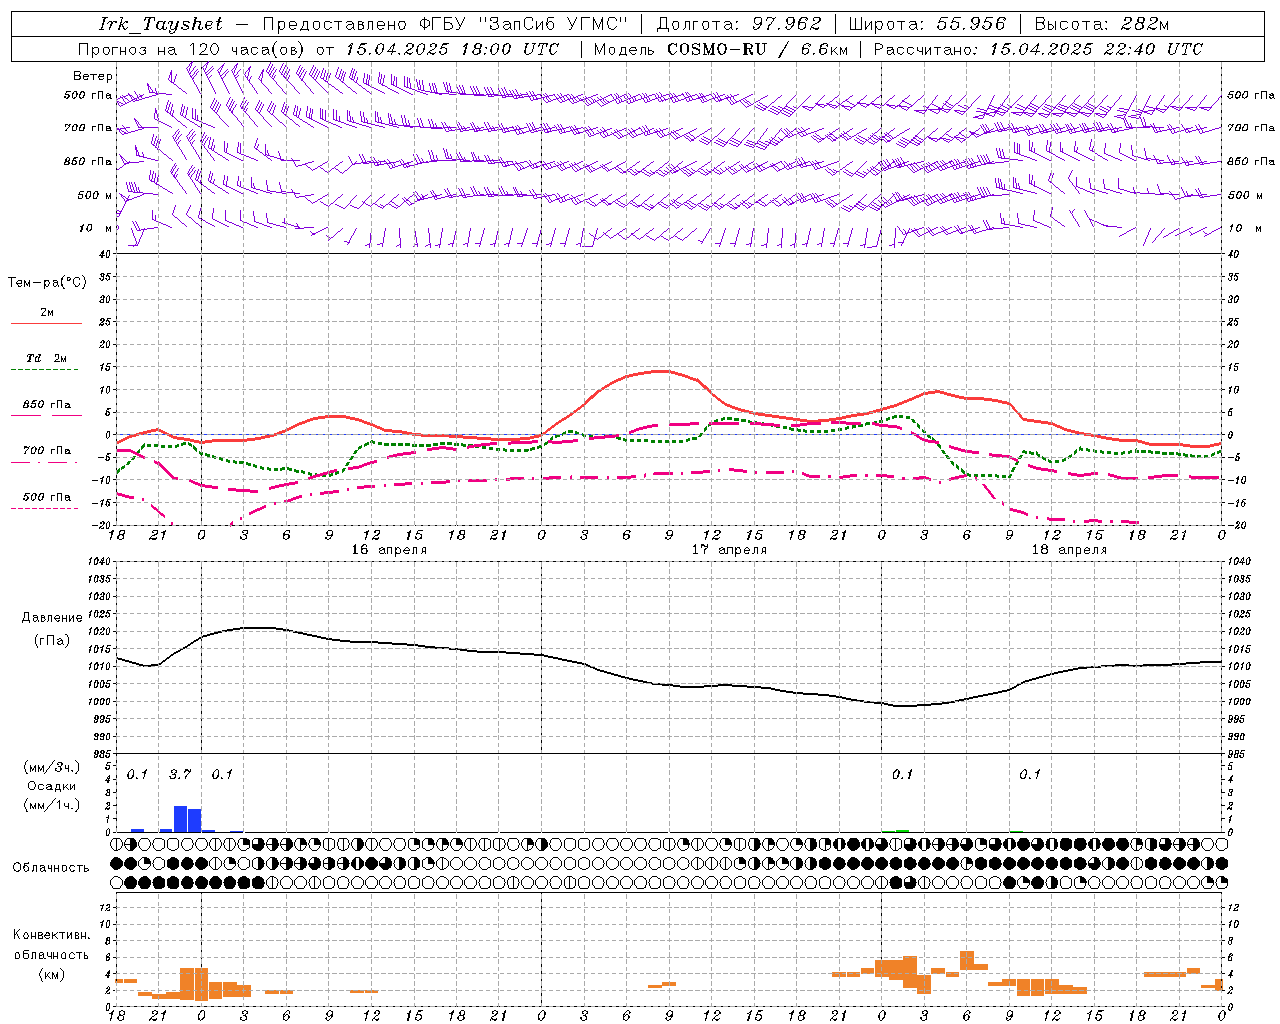
Task: Select the "(мм/1ч.)" precipitation unit label
Action: click(x=52, y=805)
